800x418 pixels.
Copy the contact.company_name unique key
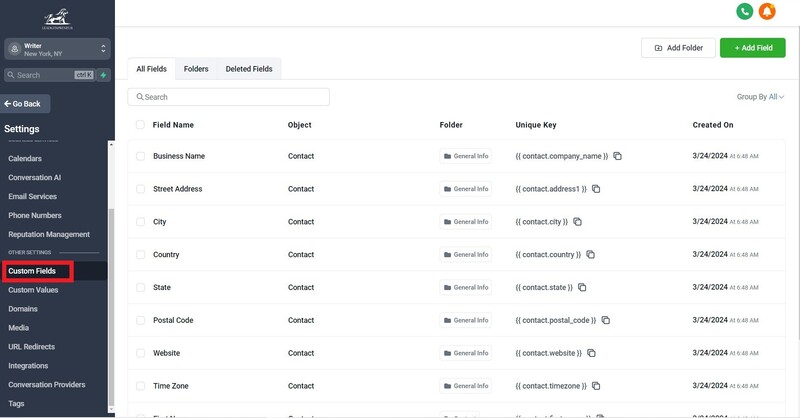point(617,156)
